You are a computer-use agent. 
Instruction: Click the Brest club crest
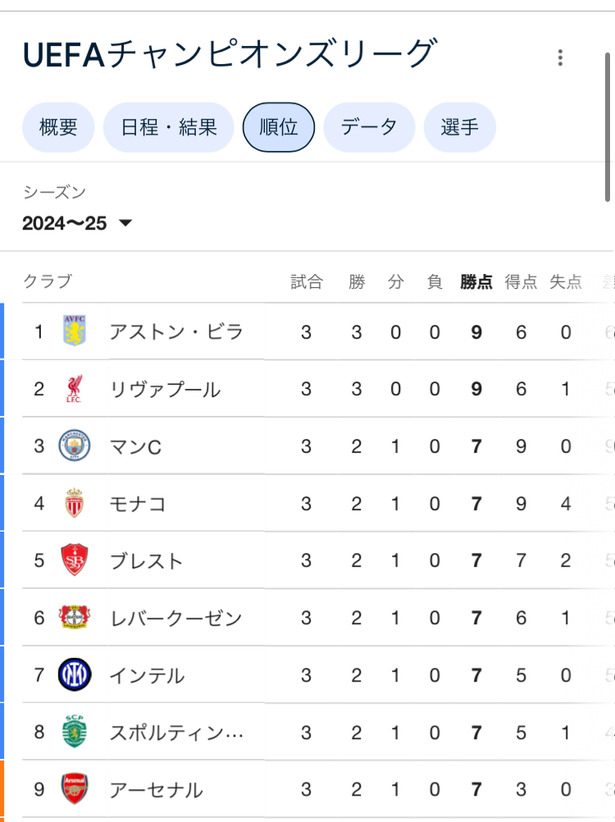[74, 560]
